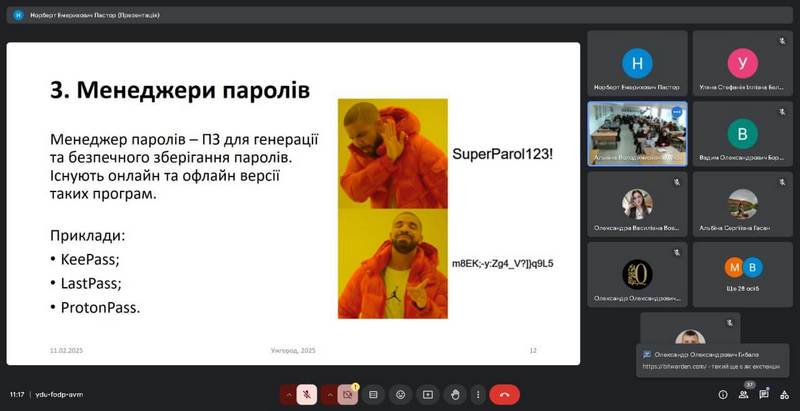Click the blue H avatar in presentation header
Screen dimensions: 800x411
pyautogui.click(x=18, y=15)
